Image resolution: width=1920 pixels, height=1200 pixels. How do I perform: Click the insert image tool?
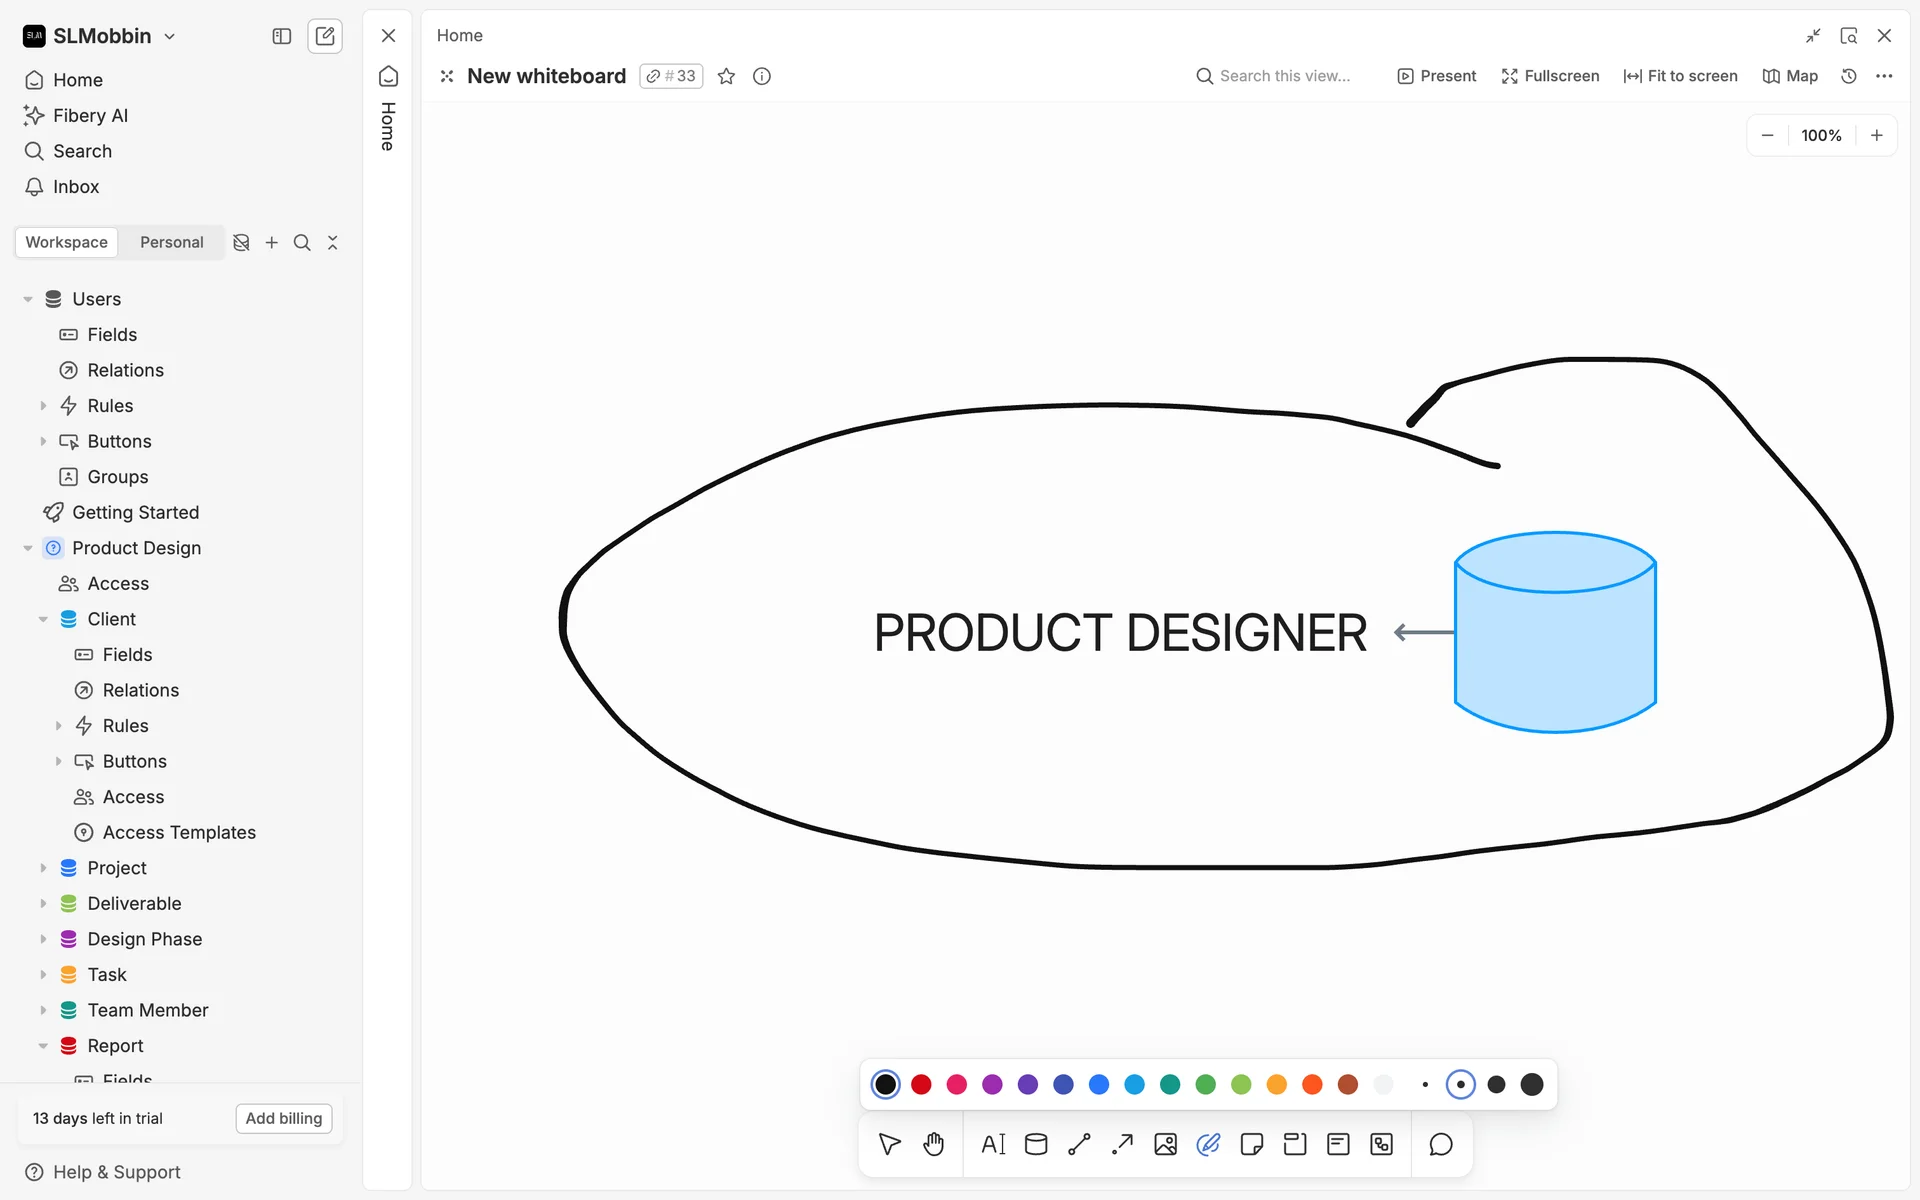(x=1165, y=1144)
